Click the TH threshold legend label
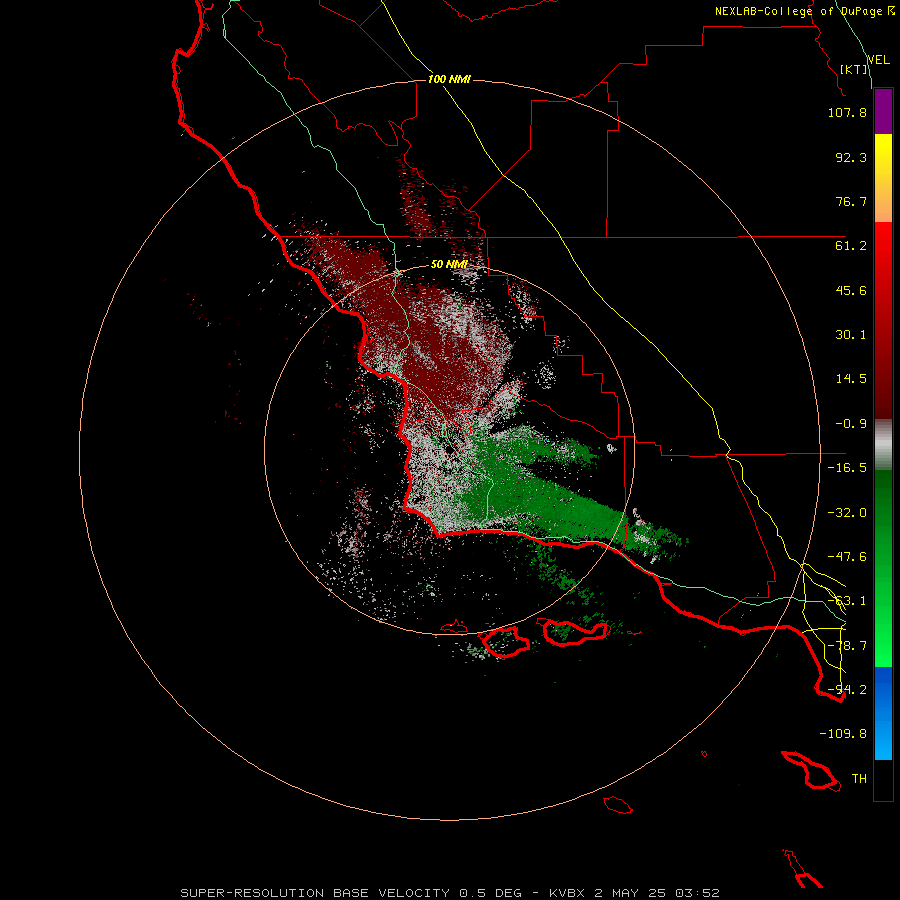The width and height of the screenshot is (900, 900). pyautogui.click(x=859, y=779)
